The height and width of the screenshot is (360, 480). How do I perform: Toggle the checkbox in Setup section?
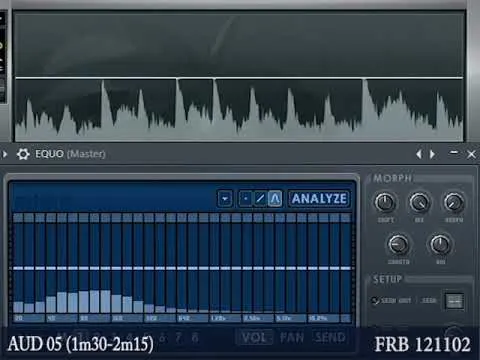pos(375,301)
